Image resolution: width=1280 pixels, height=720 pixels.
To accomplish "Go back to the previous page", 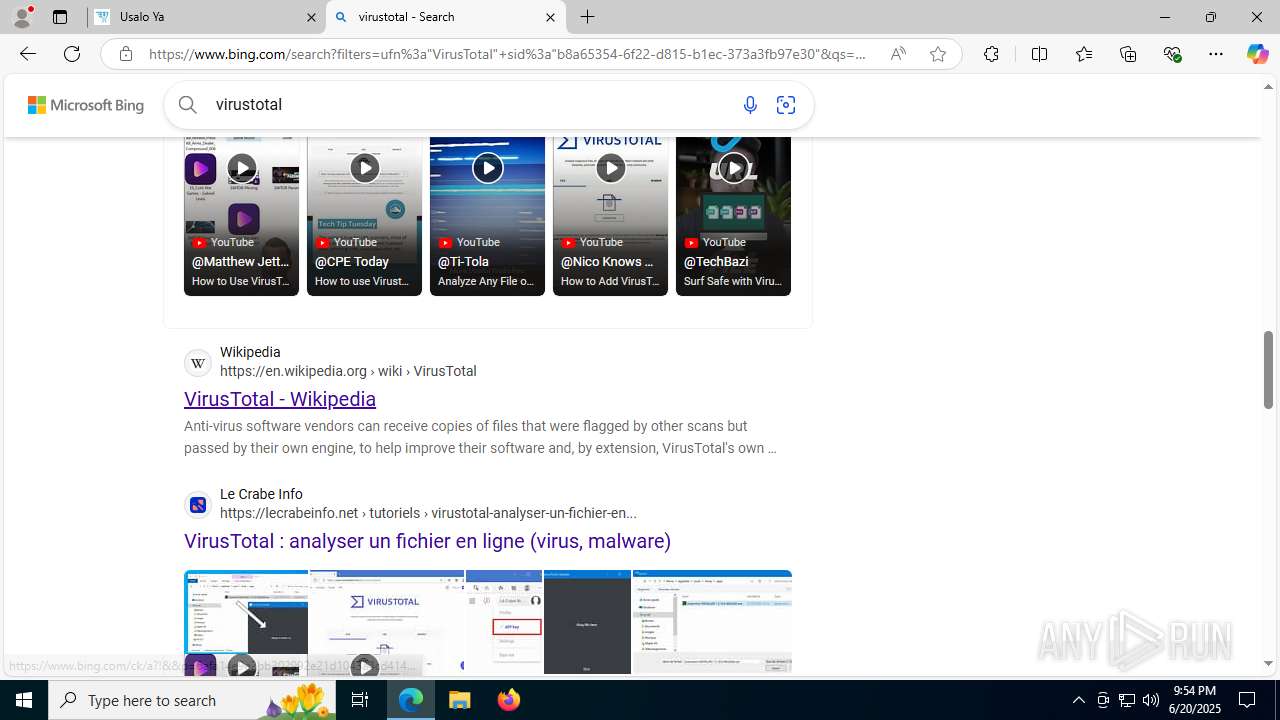I will click(x=27, y=54).
